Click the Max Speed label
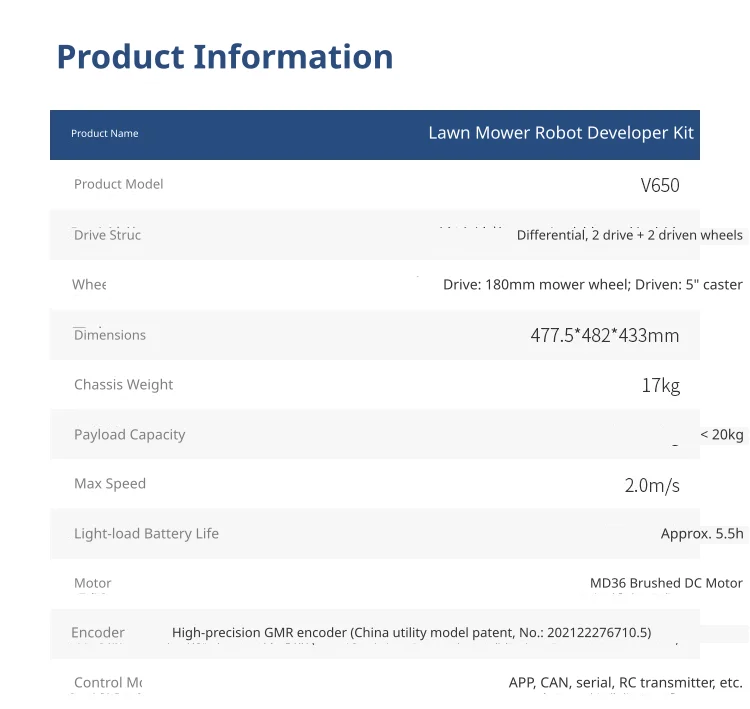 click(110, 484)
